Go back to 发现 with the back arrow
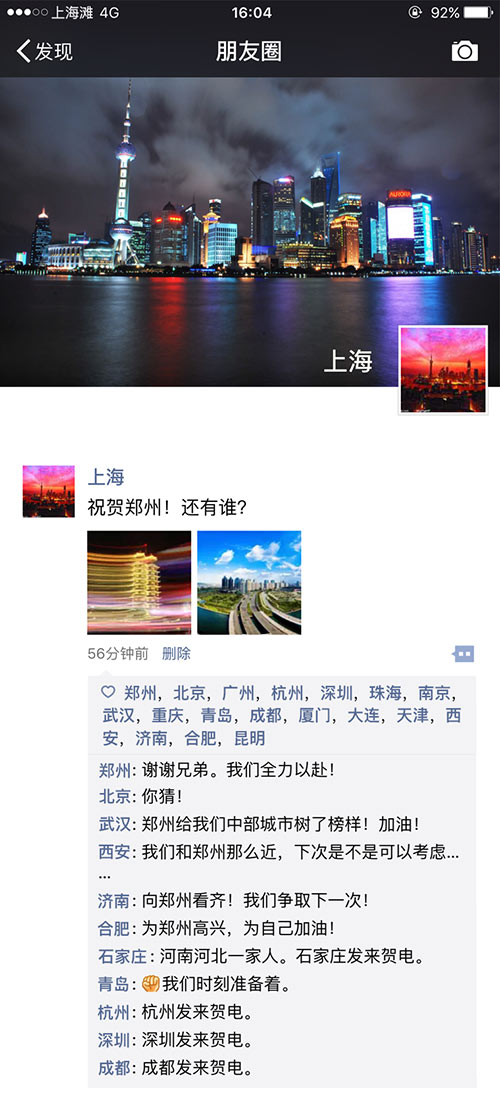The height and width of the screenshot is (1100, 500). pos(44,51)
